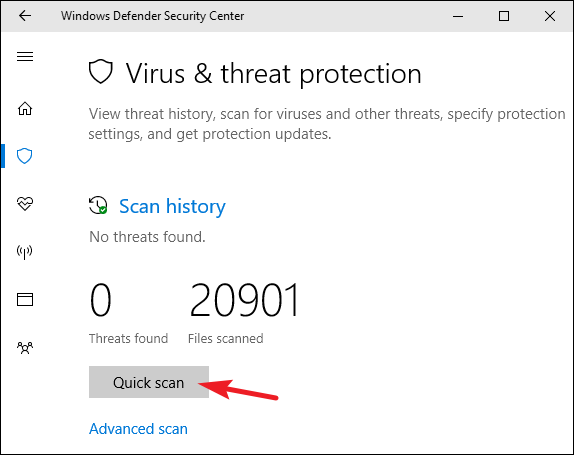Expand the hamburger navigation menu

pos(25,56)
